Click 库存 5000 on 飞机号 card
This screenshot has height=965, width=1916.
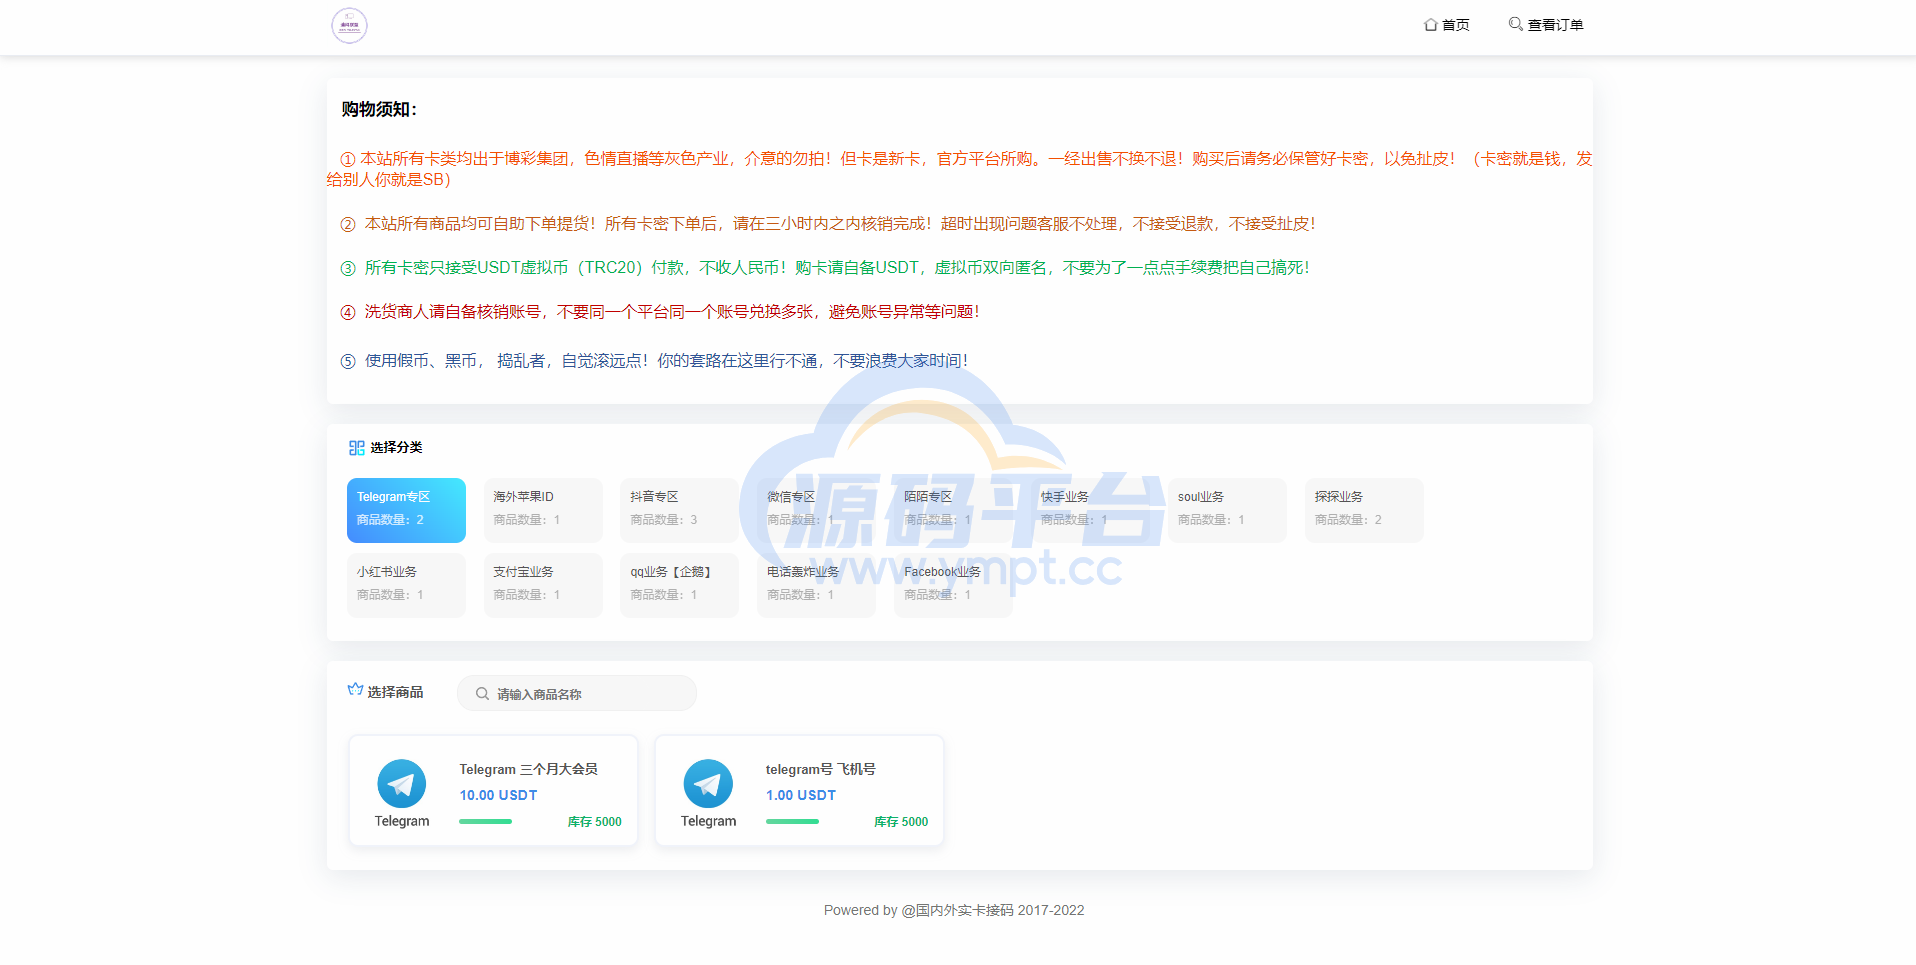point(901,822)
